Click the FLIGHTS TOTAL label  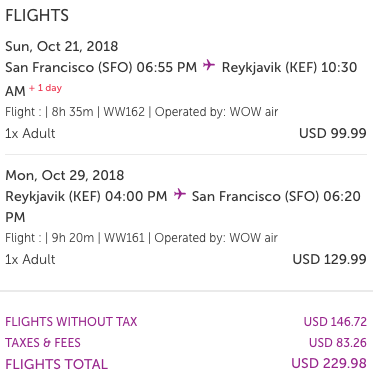[57, 364]
